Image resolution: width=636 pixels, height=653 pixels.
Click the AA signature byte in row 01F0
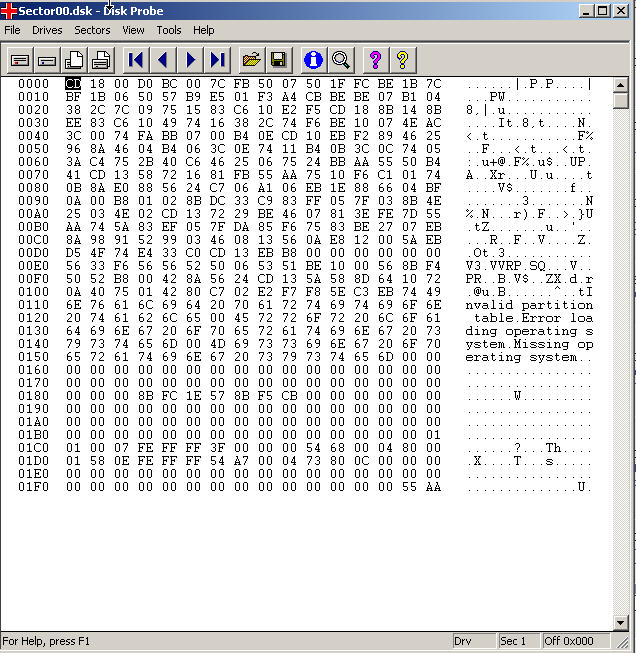point(433,487)
